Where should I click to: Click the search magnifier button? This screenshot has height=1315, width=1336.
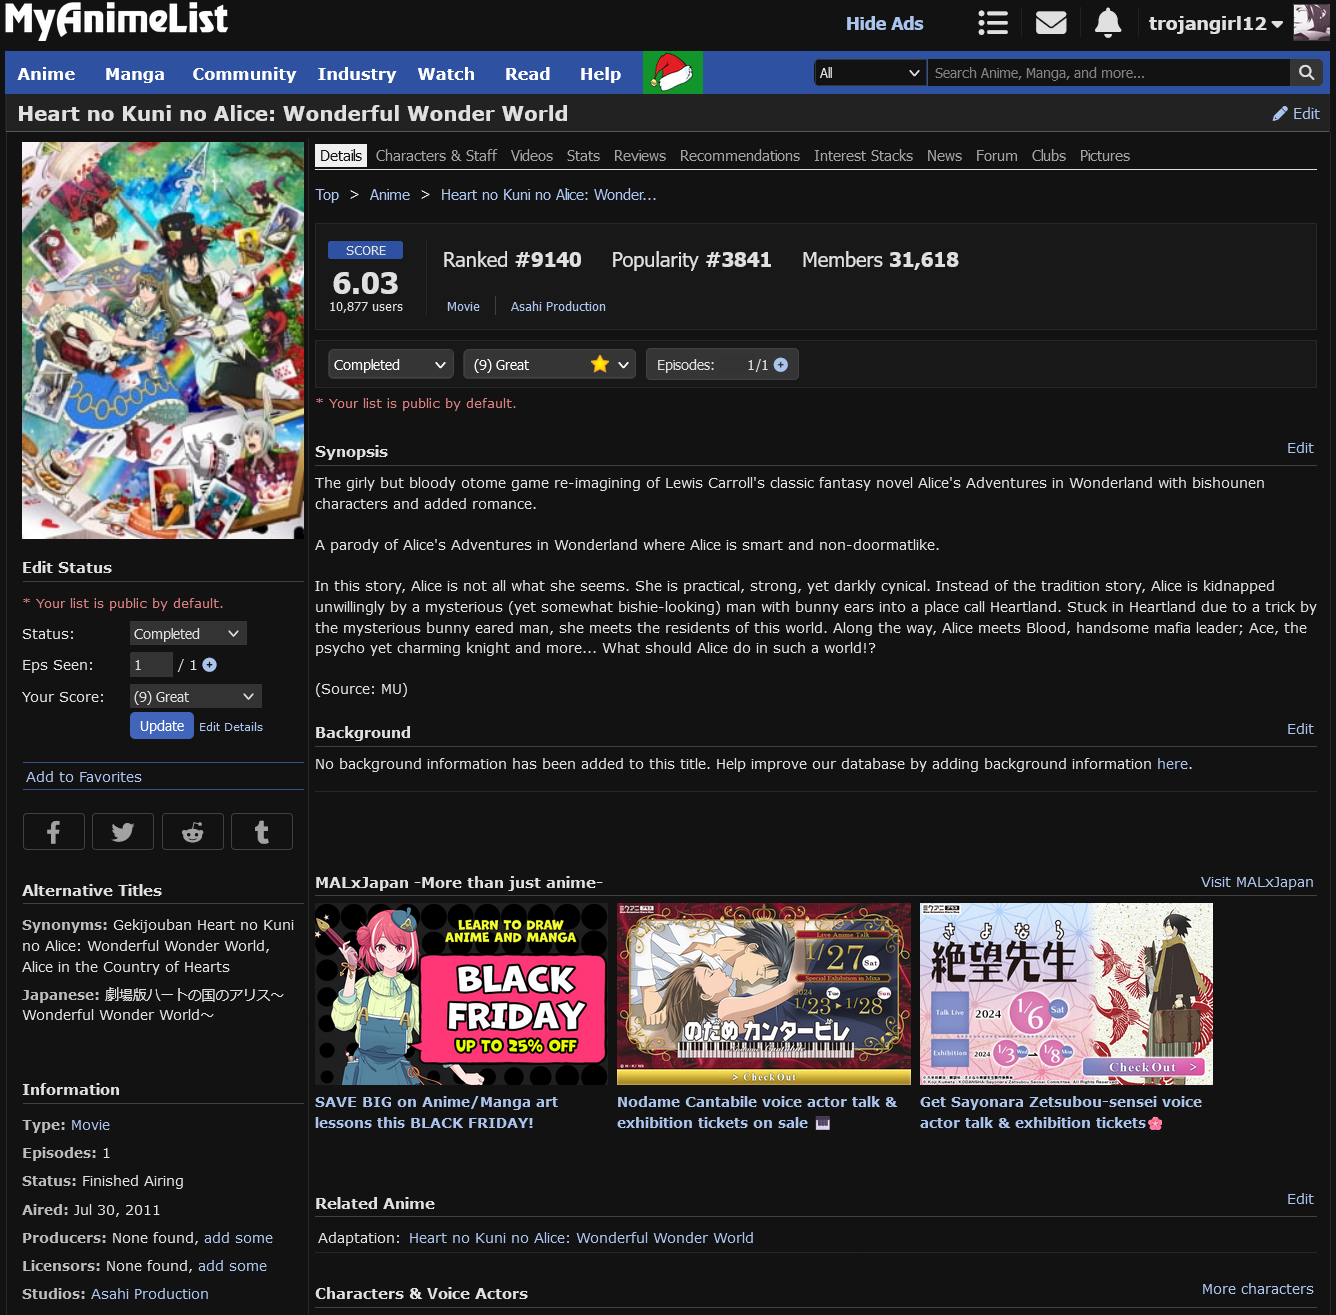pos(1306,73)
